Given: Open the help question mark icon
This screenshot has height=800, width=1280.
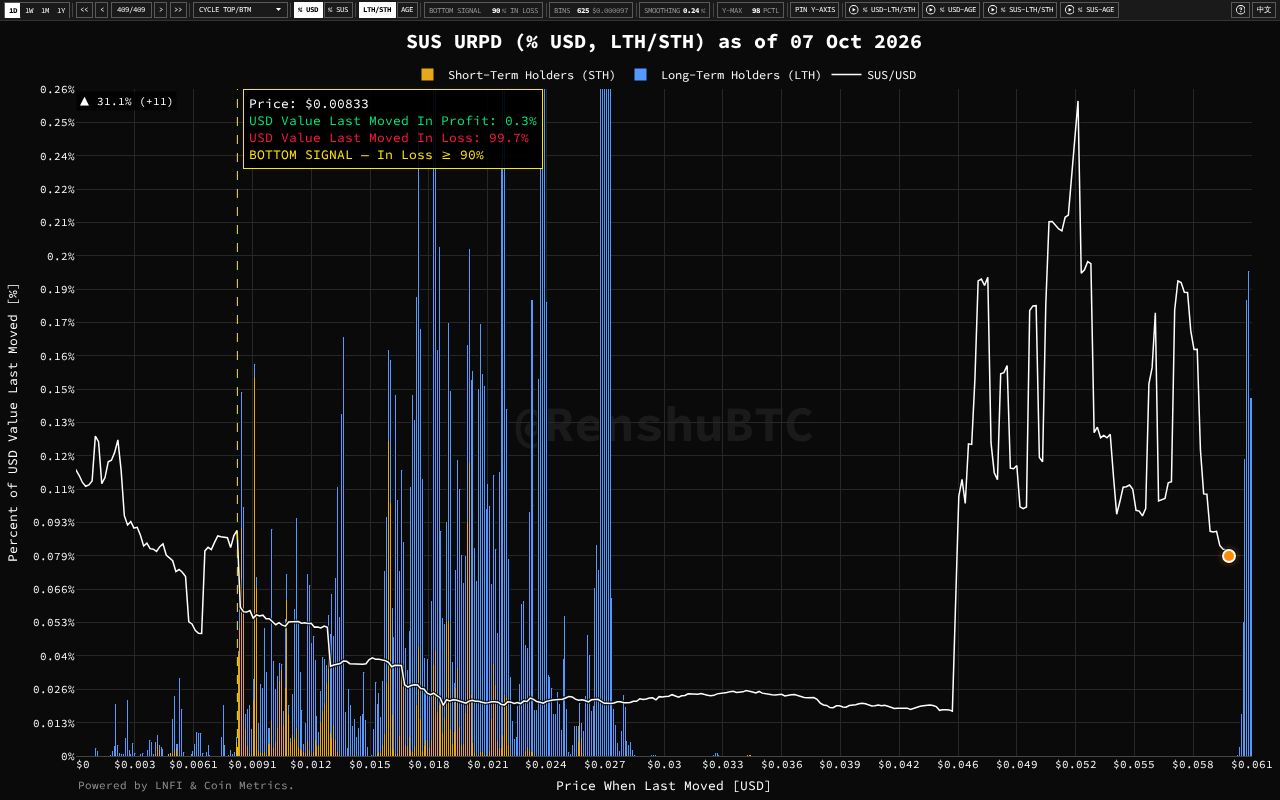Looking at the screenshot, I should pyautogui.click(x=1240, y=10).
